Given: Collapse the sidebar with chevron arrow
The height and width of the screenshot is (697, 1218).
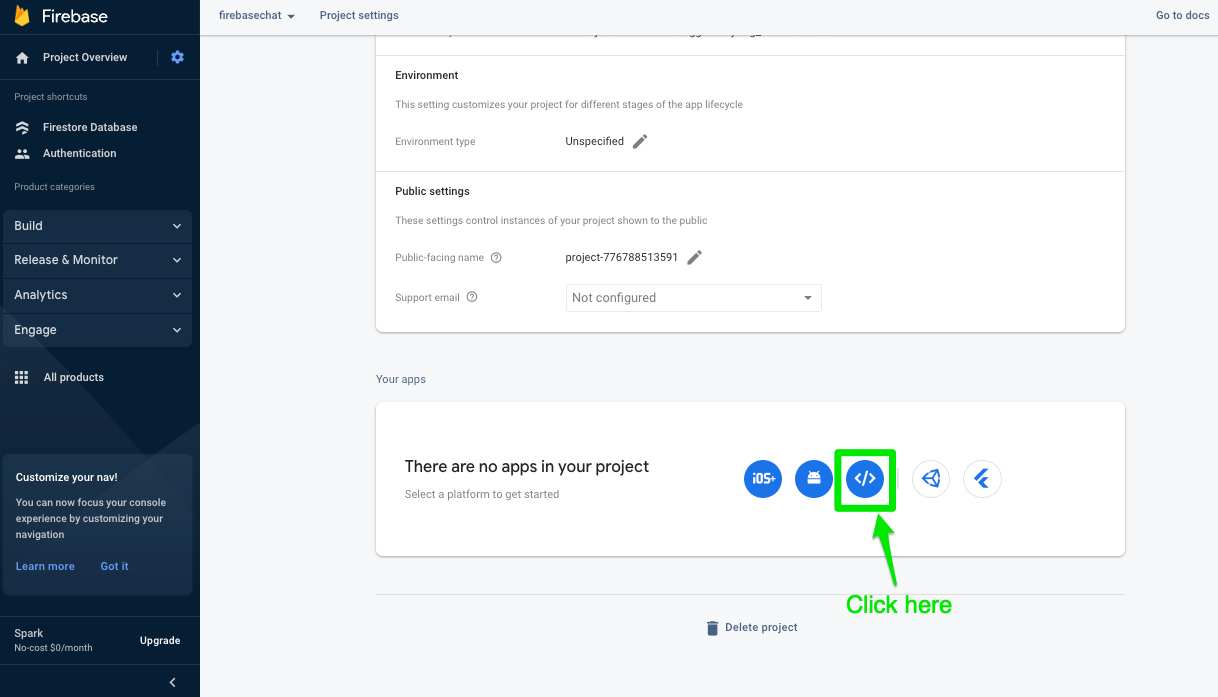Looking at the screenshot, I should pos(172,682).
